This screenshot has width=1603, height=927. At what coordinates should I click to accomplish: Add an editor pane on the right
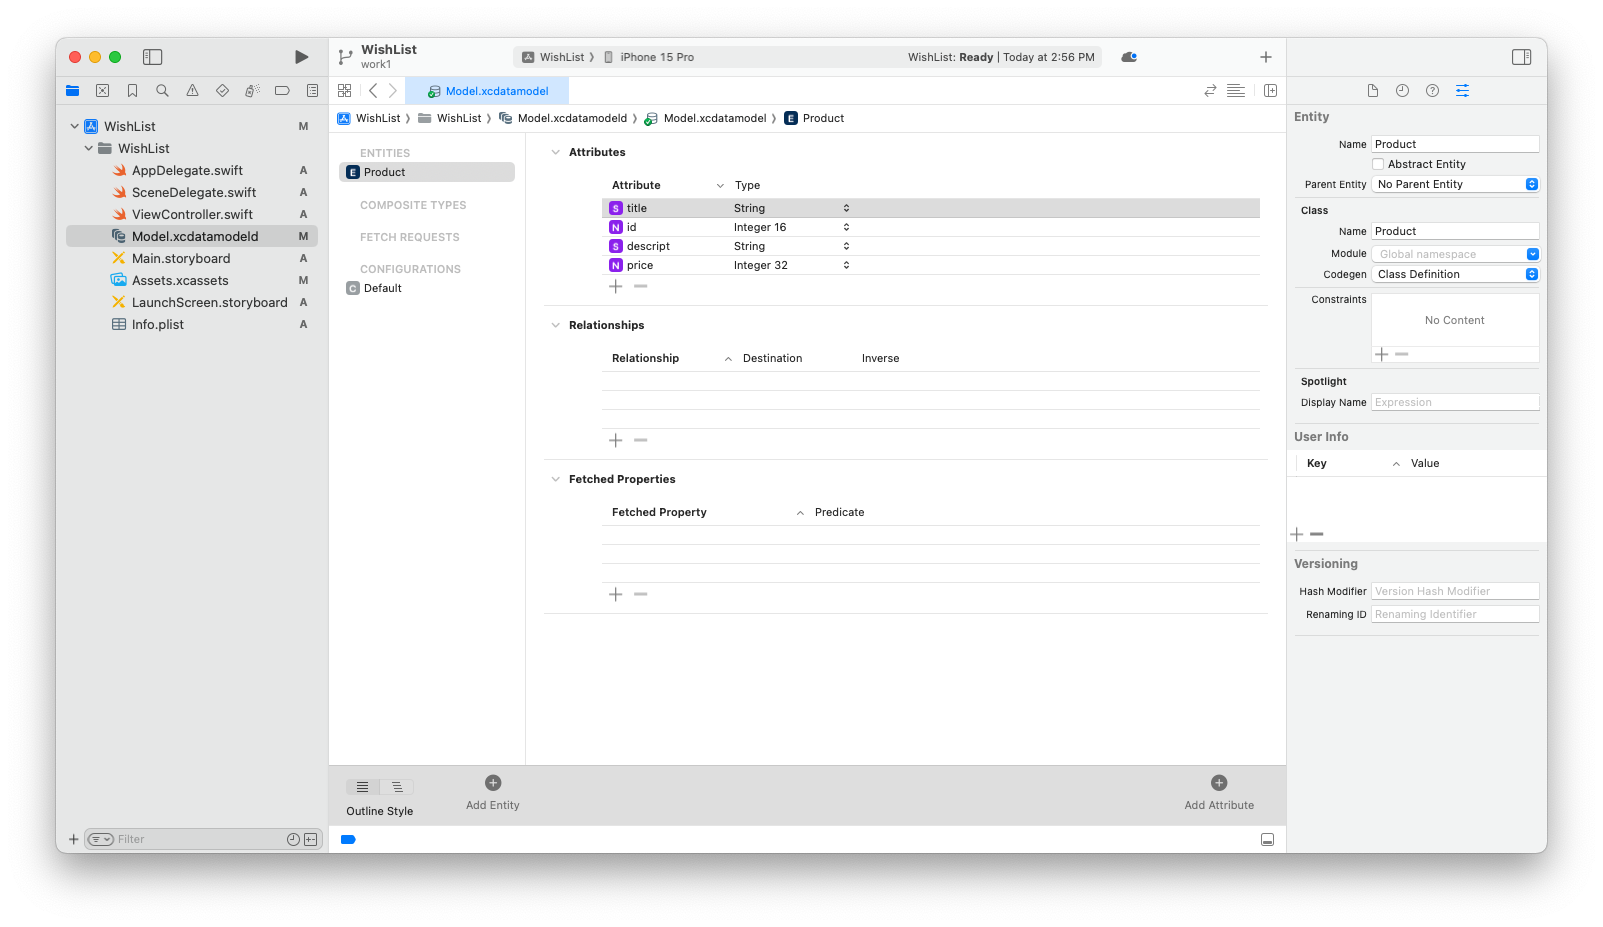(x=1271, y=91)
